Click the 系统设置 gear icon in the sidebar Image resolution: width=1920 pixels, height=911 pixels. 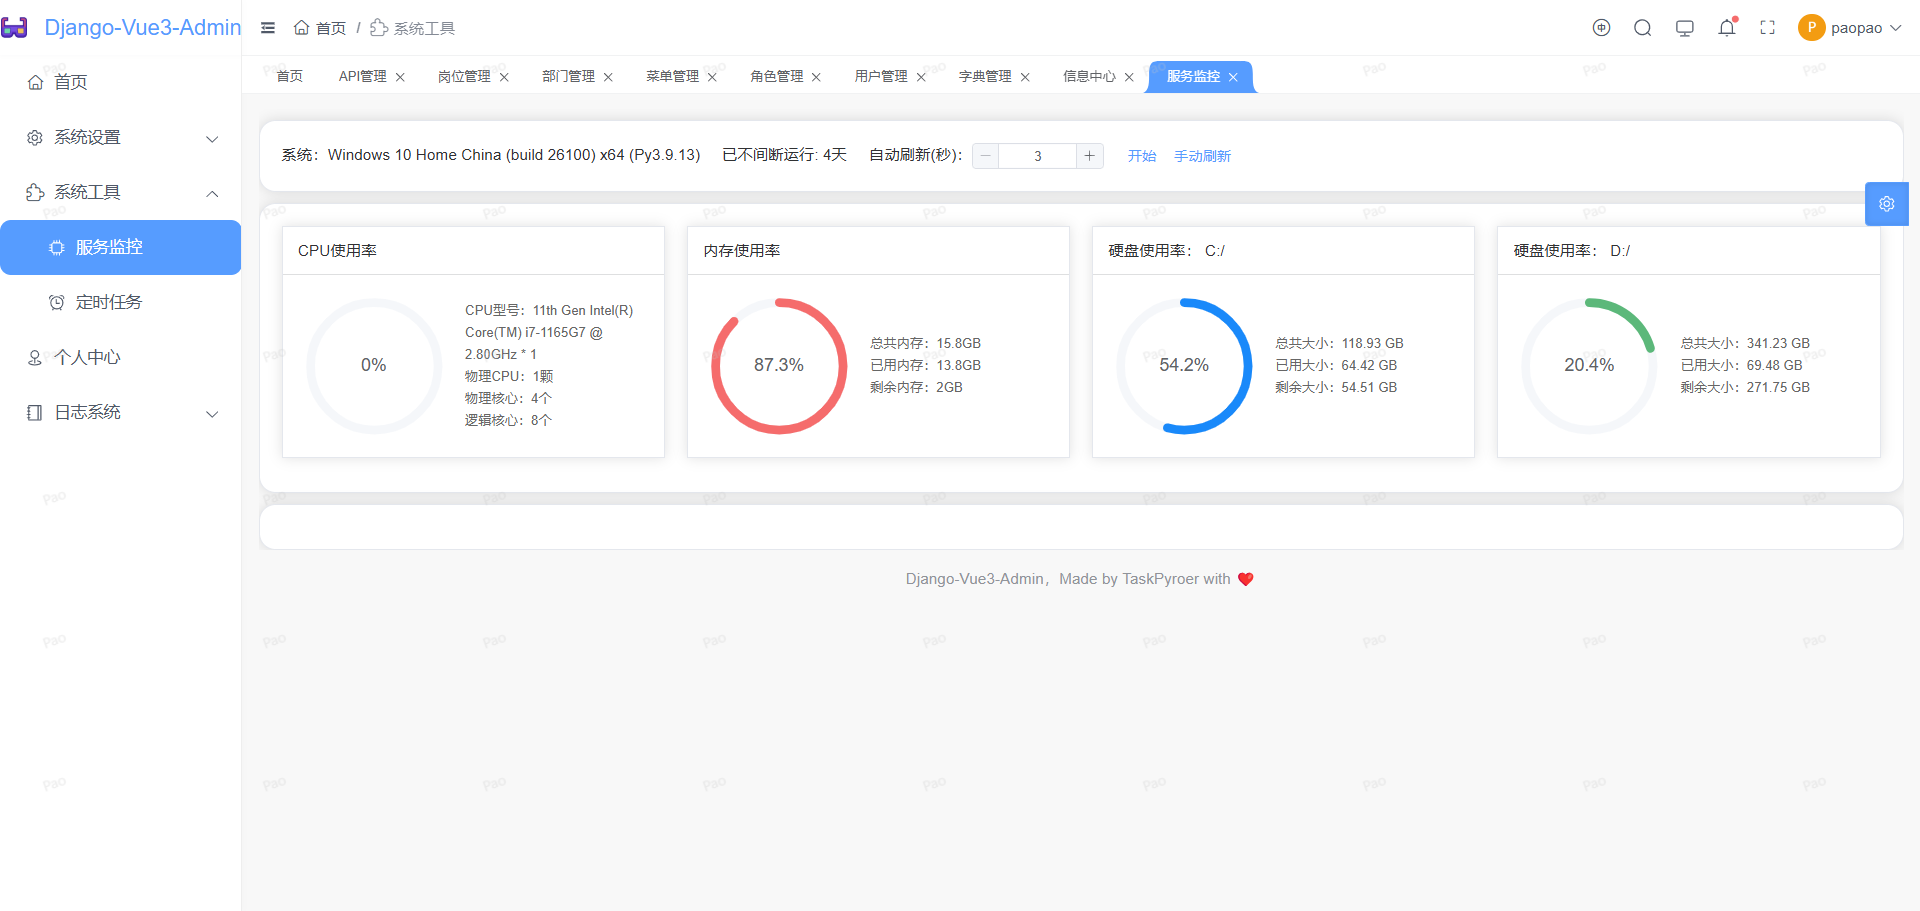click(35, 138)
